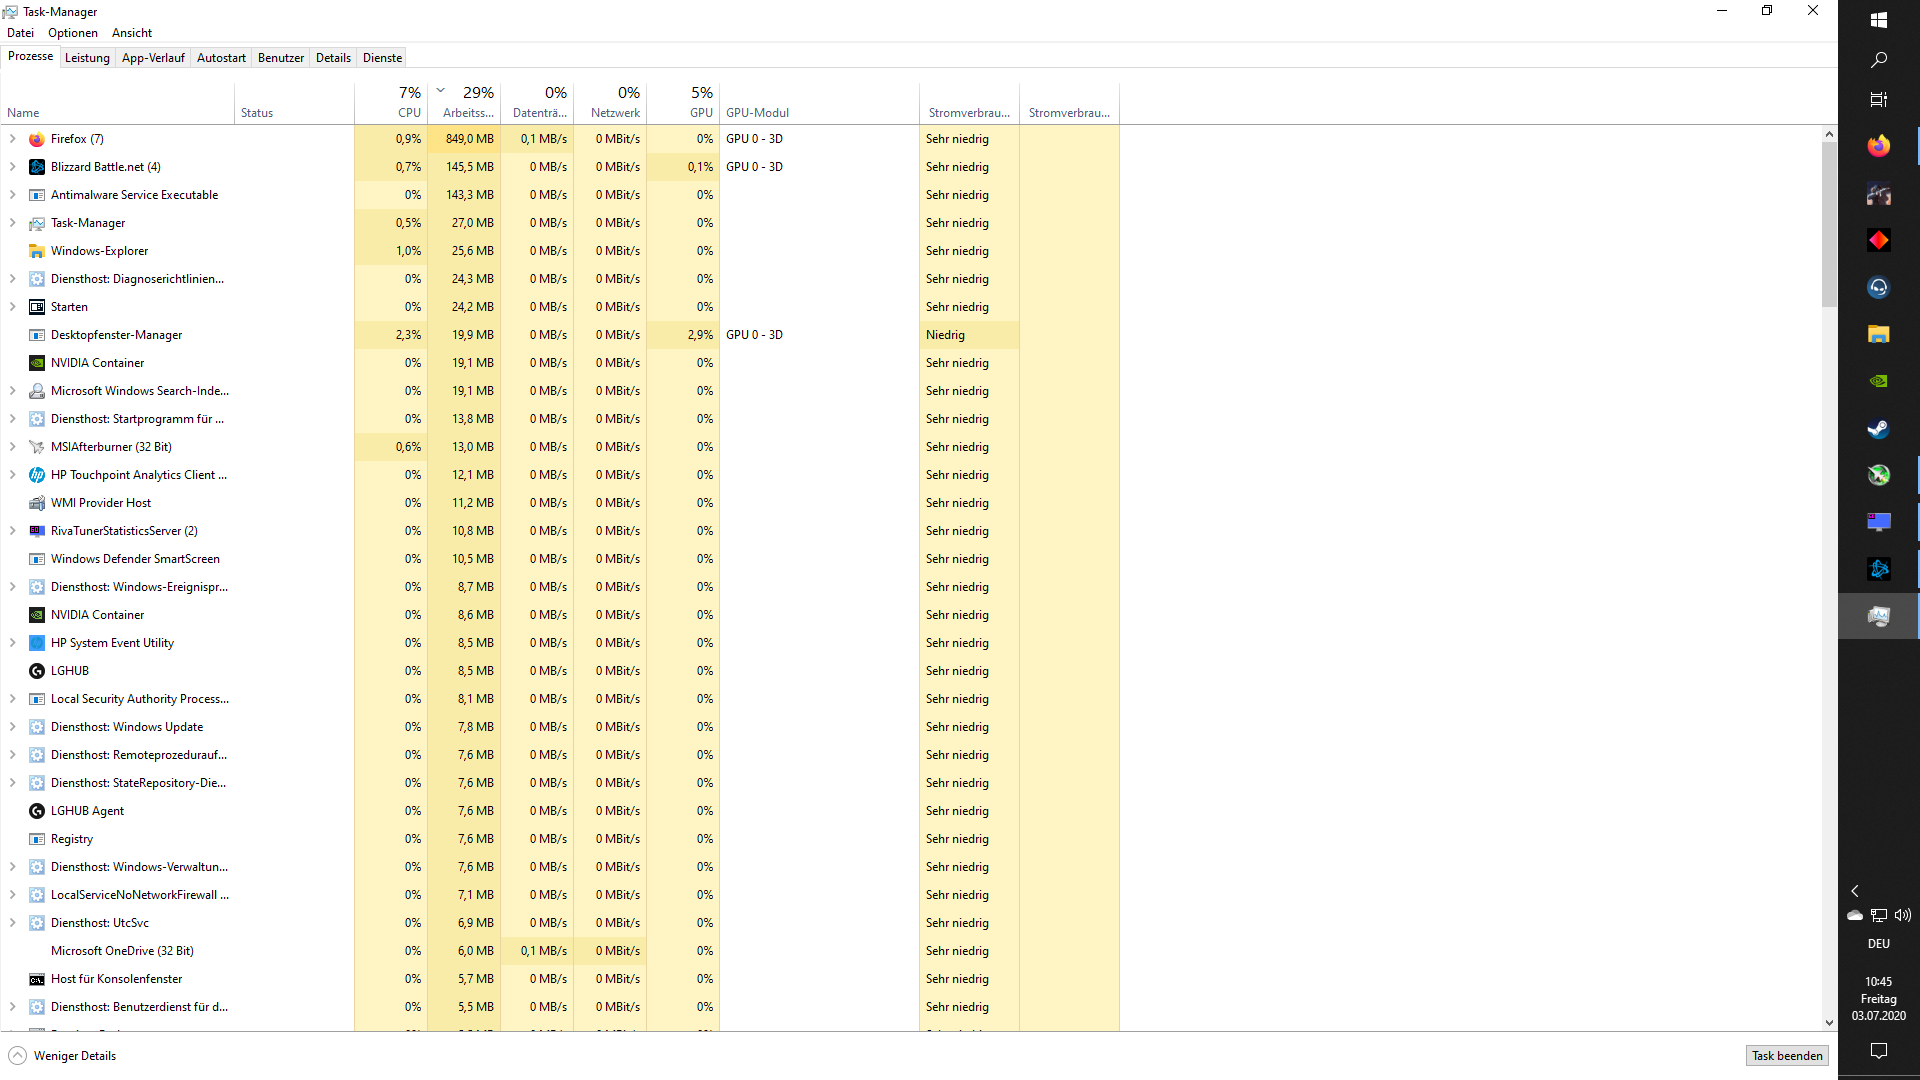This screenshot has width=1920, height=1080.
Task: Click the HP Touchpoint Analytics Client icon
Action: 37,476
